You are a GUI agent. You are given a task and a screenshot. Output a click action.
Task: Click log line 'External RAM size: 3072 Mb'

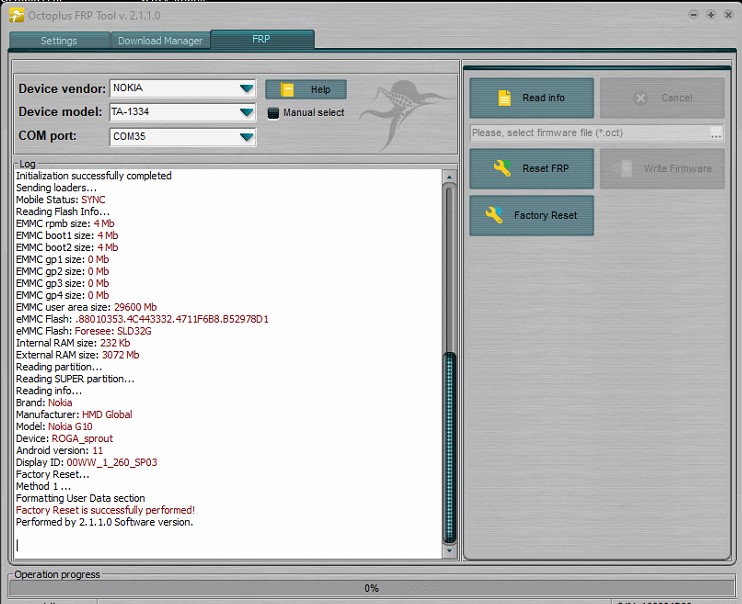pos(78,355)
